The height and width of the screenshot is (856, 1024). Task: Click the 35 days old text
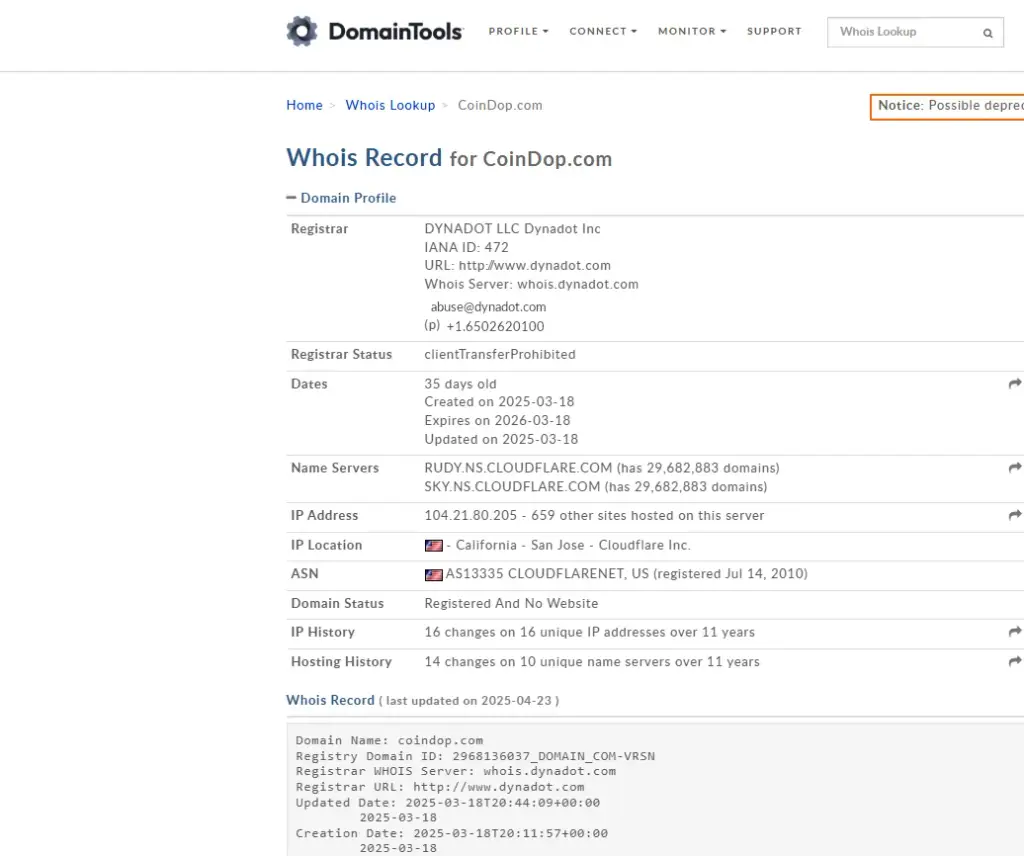460,384
